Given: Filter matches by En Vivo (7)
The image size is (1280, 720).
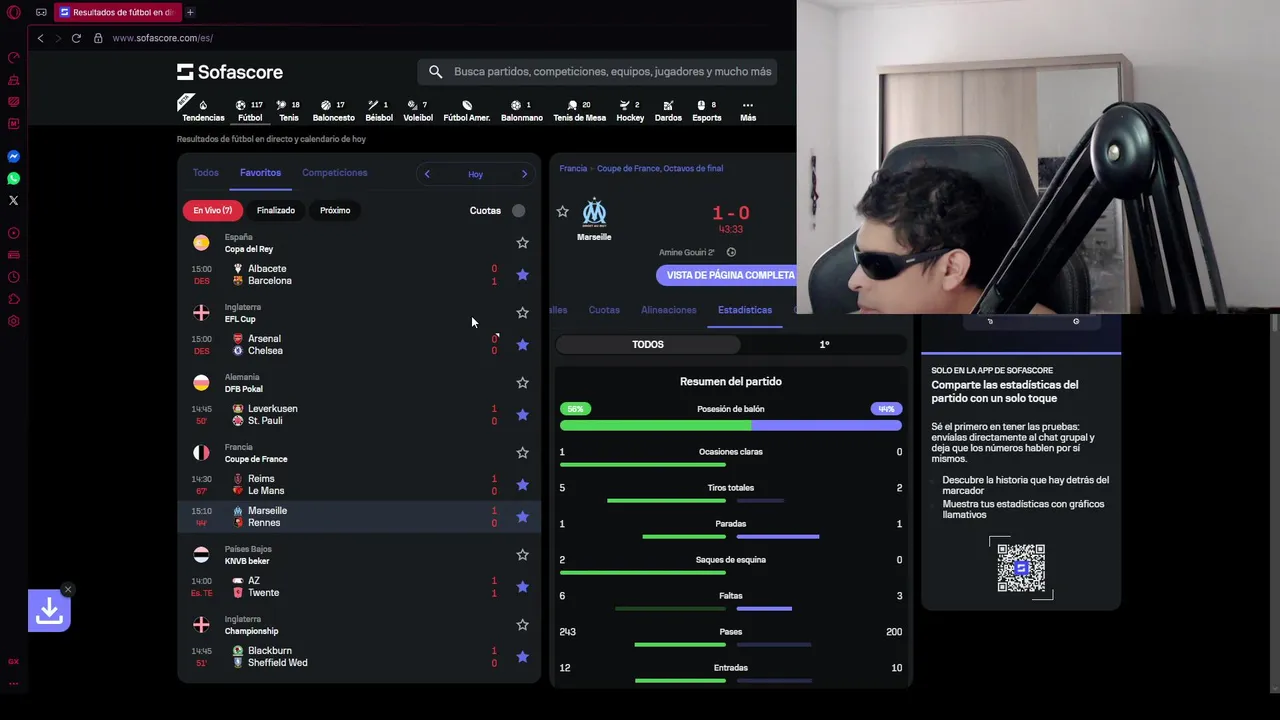Looking at the screenshot, I should pos(212,210).
